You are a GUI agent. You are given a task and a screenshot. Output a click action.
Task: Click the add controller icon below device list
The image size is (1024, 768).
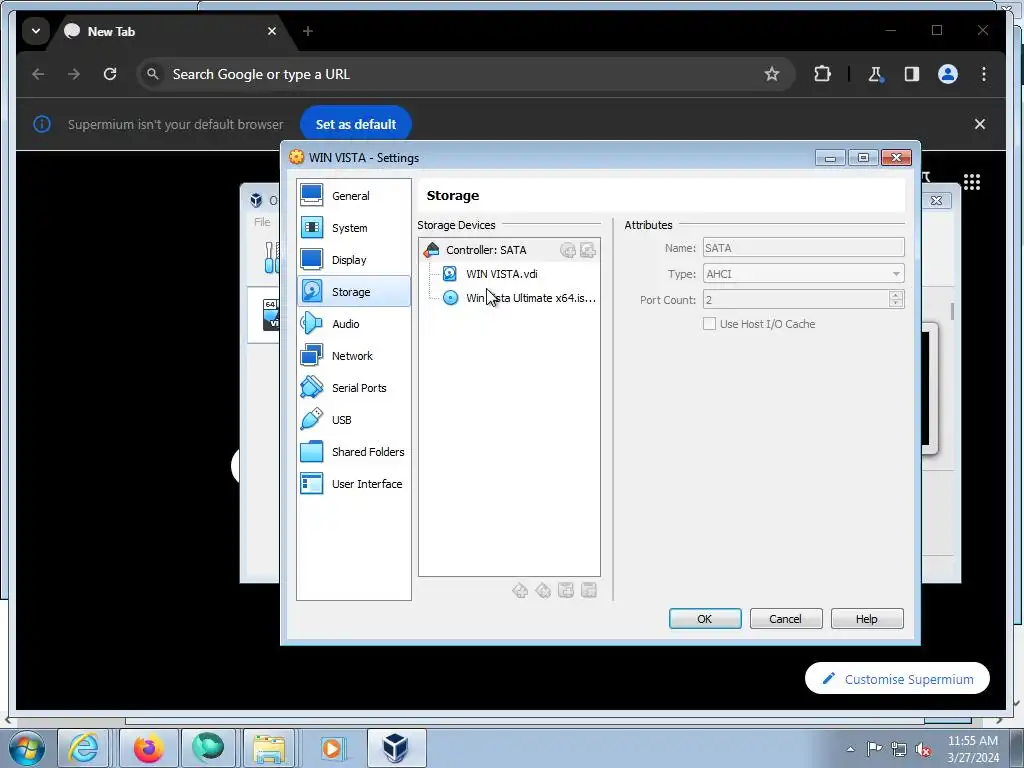tap(520, 590)
